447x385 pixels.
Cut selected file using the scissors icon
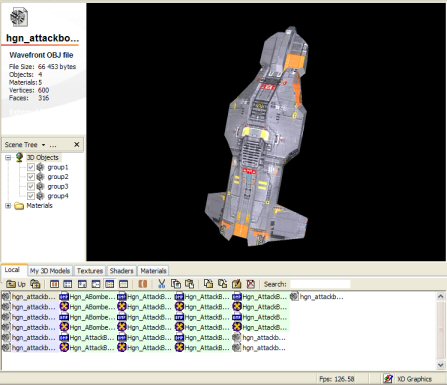pyautogui.click(x=162, y=284)
